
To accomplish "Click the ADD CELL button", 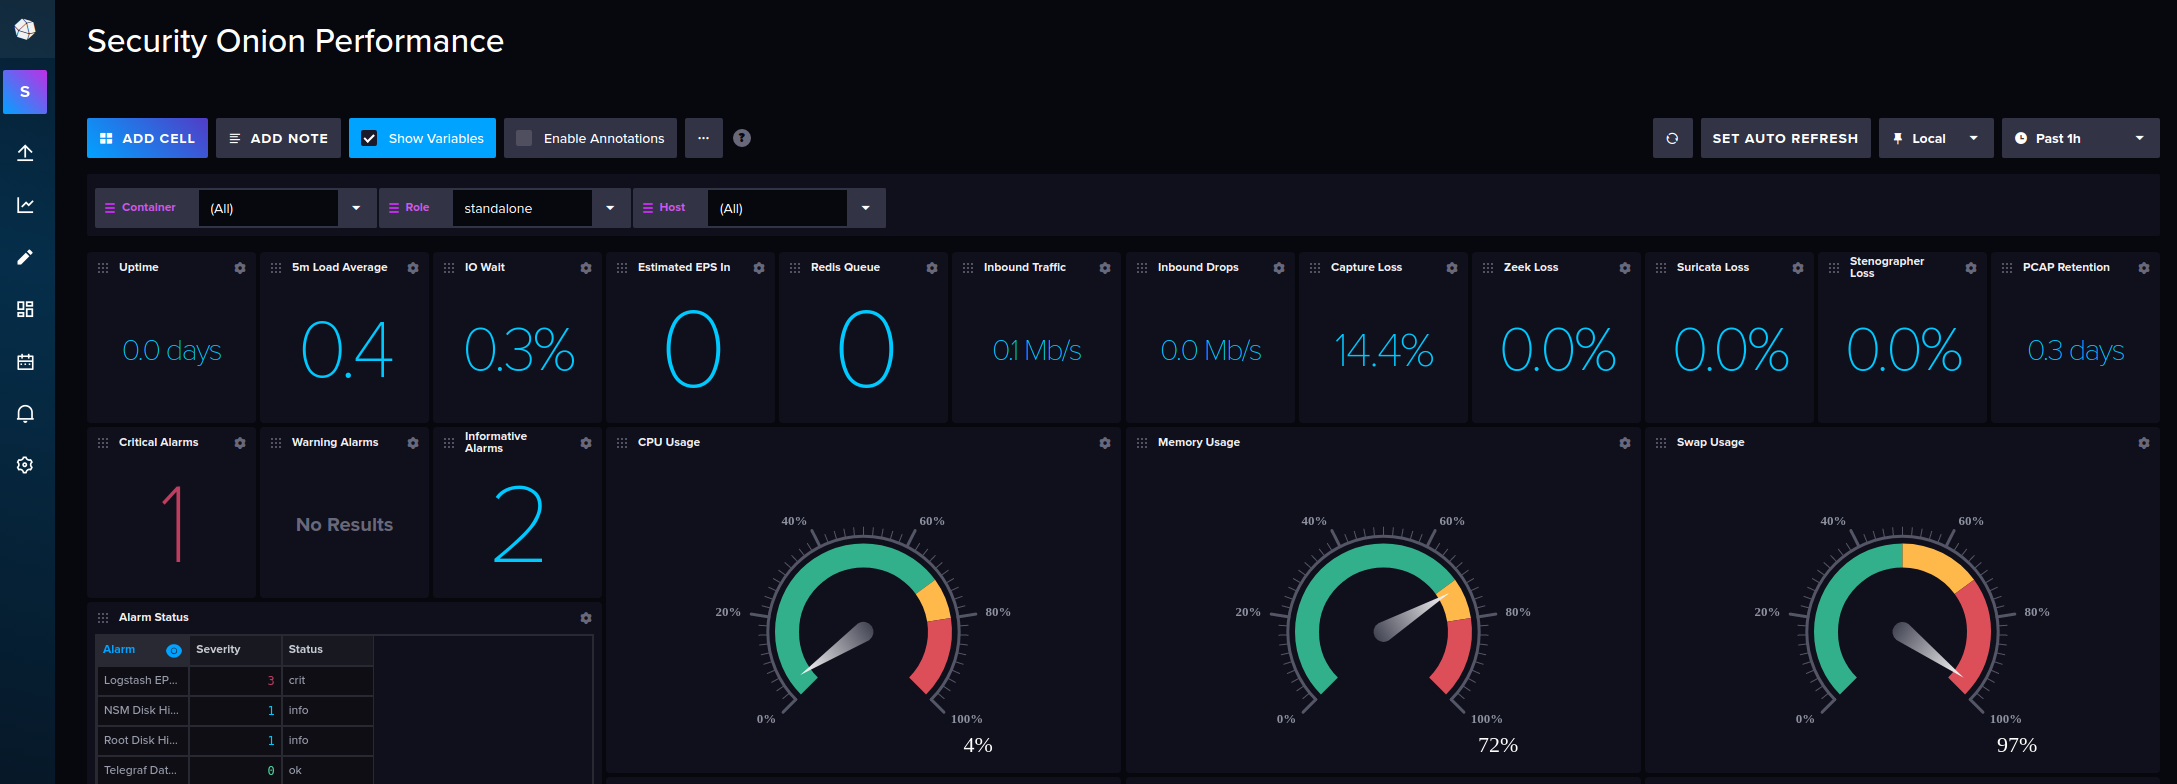I will click(x=147, y=138).
